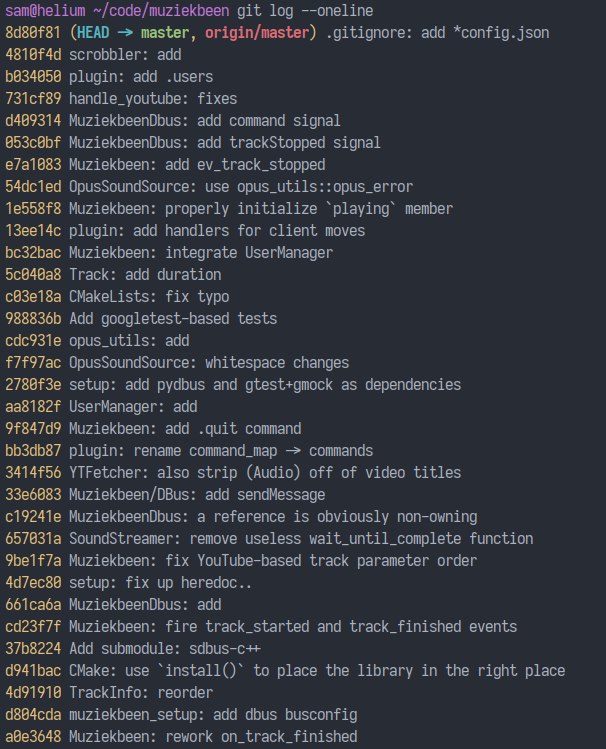Click the sam@helium prompt text
The height and width of the screenshot is (749, 606).
tap(40, 10)
